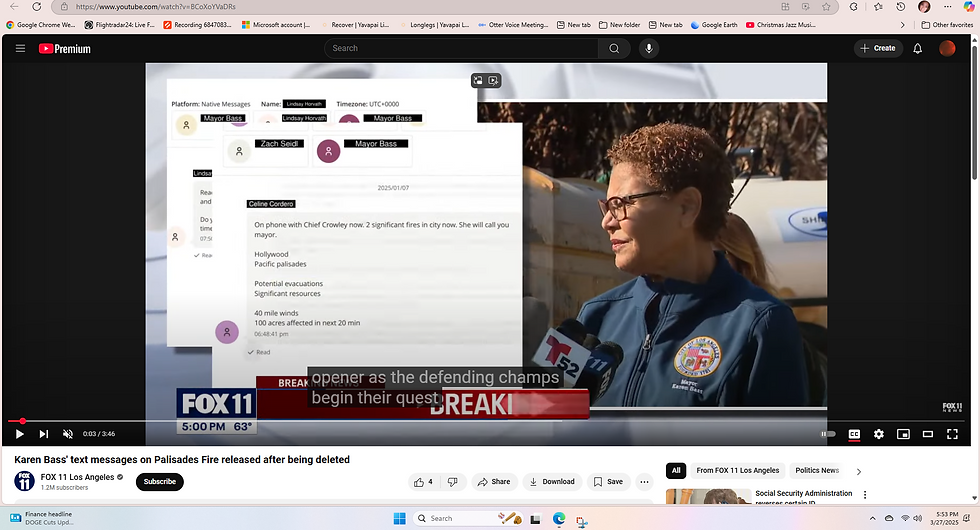Open Google Earth bookmark
This screenshot has width=980, height=530.
pos(714,25)
